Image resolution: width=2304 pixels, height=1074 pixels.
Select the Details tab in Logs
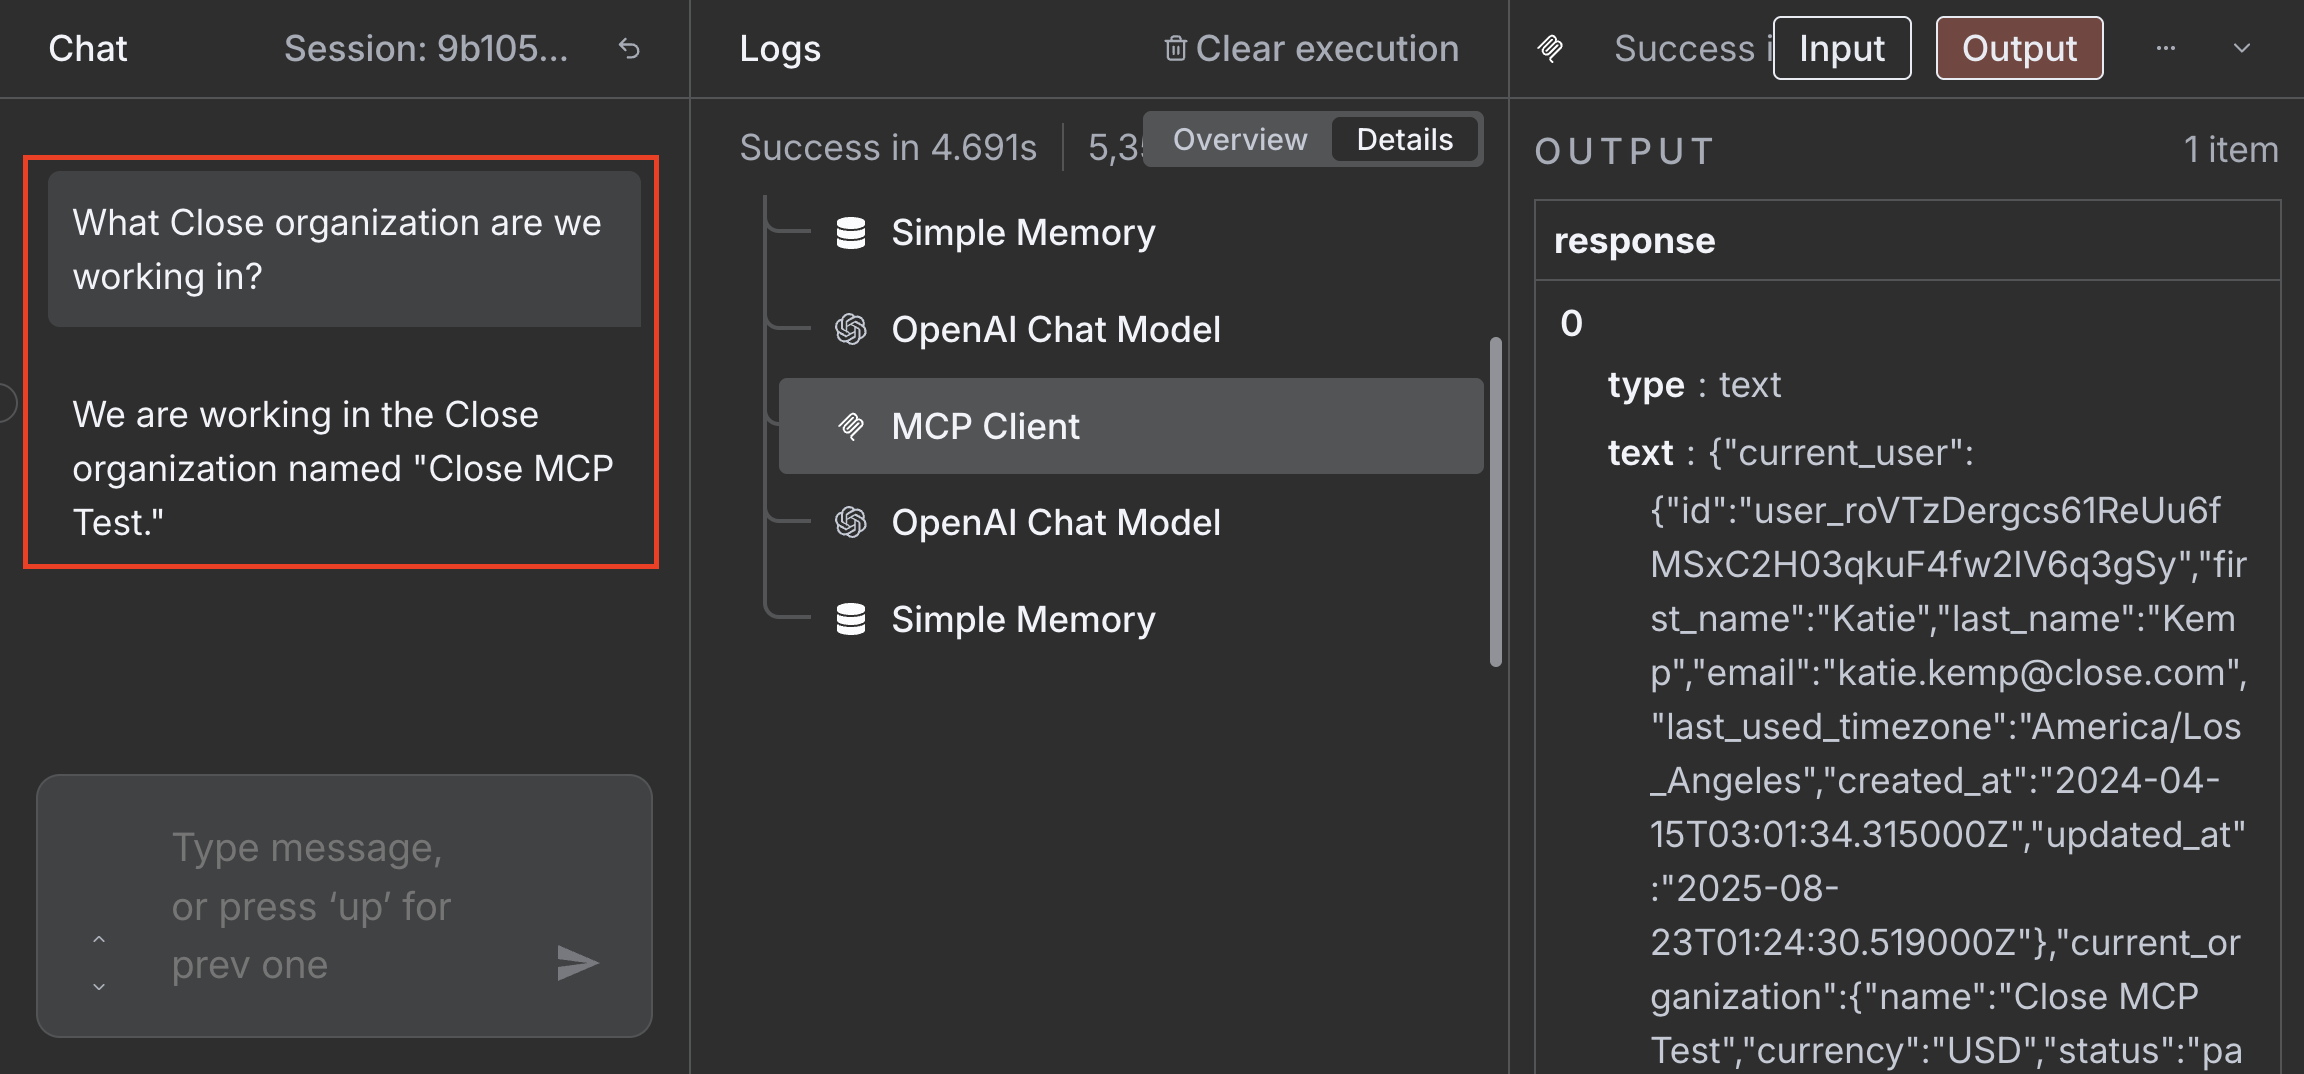1404,139
